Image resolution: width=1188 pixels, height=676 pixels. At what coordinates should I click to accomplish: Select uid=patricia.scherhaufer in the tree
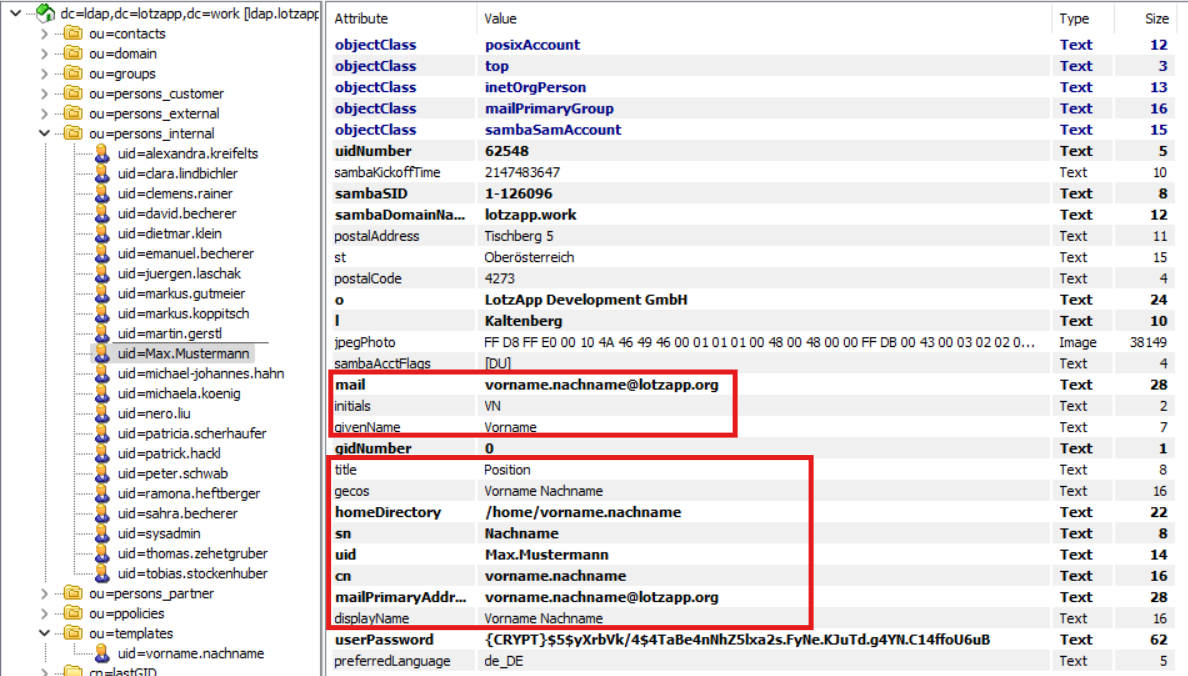[x=191, y=433]
